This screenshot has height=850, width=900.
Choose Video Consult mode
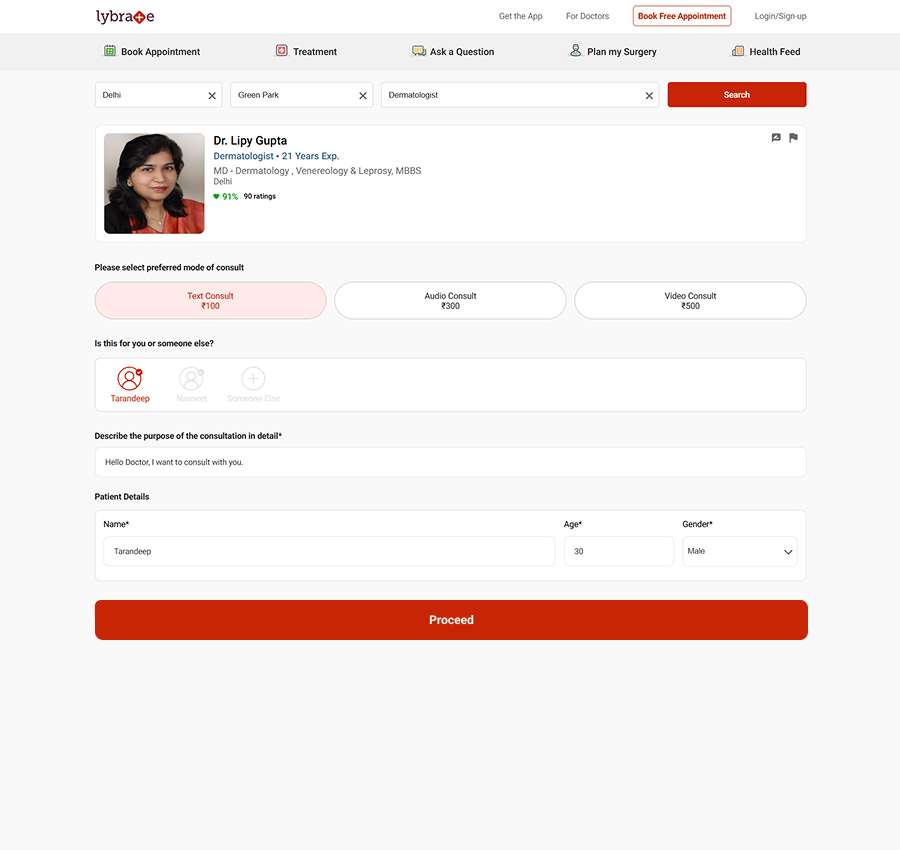coord(690,300)
